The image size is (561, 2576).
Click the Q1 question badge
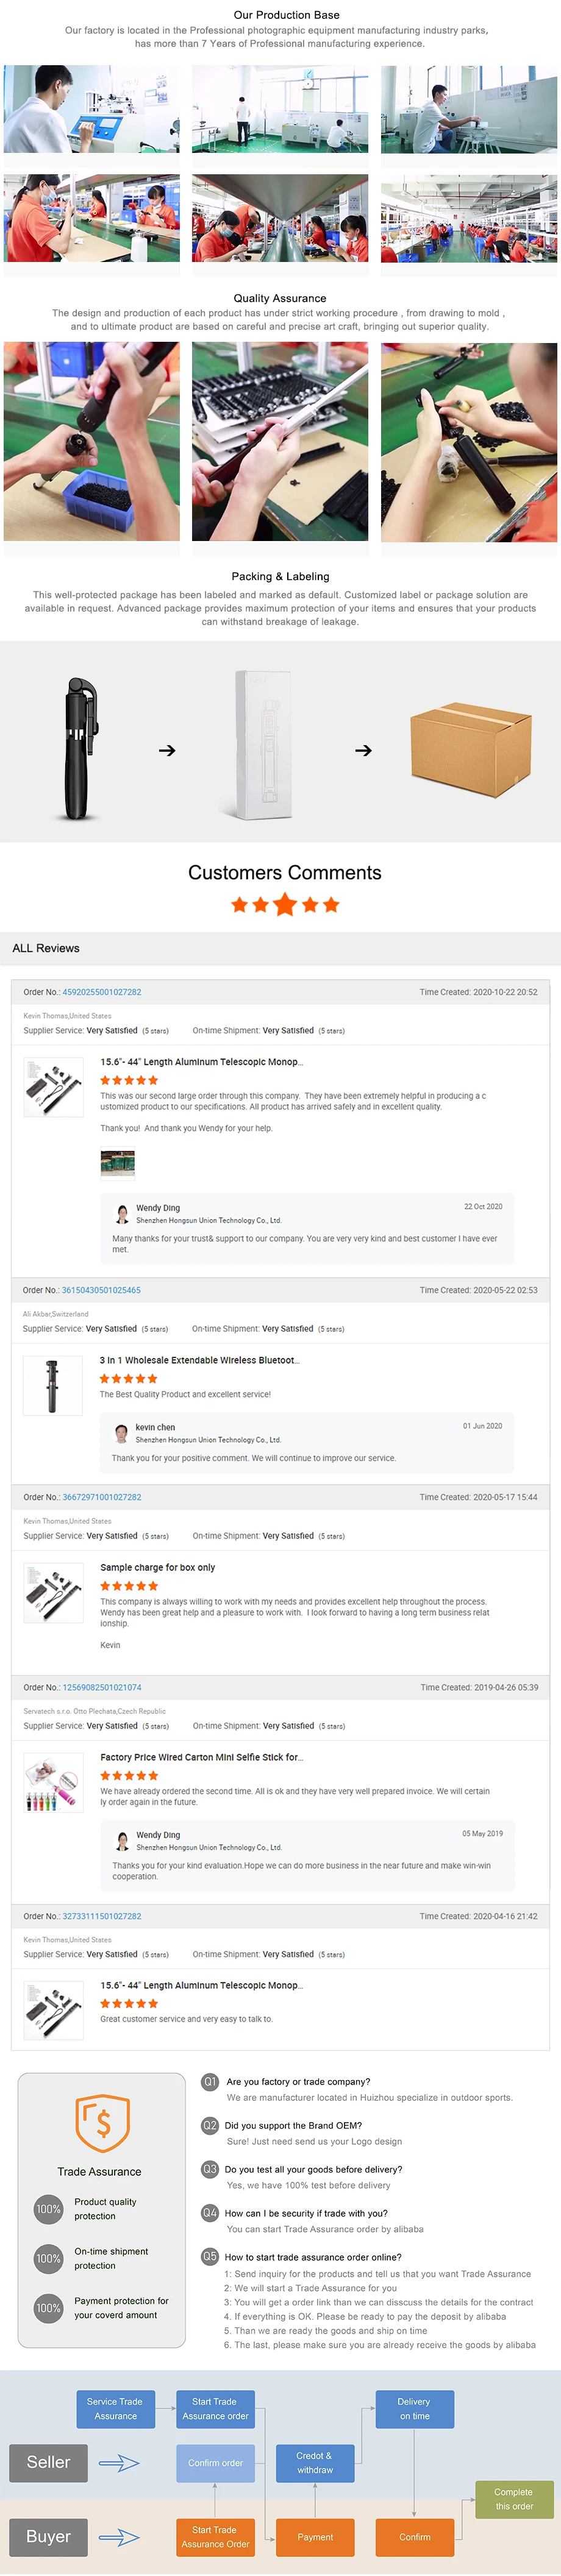(210, 2081)
